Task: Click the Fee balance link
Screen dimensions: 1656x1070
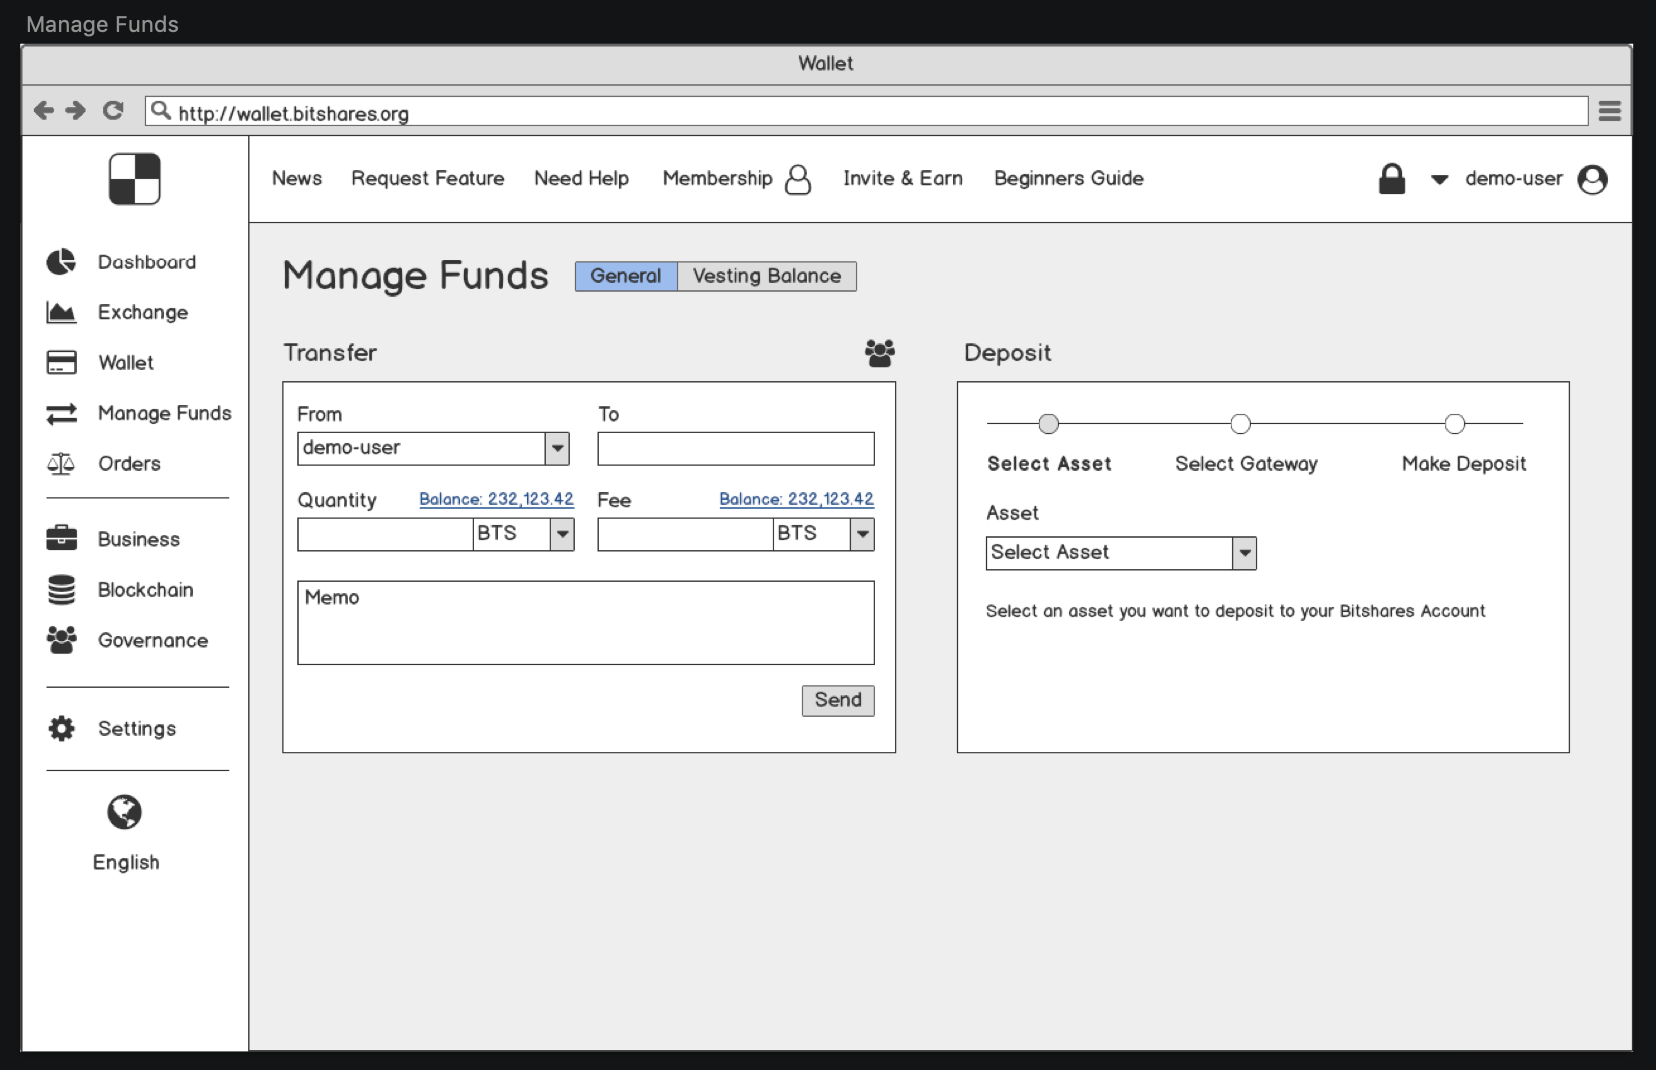Action: pyautogui.click(x=796, y=499)
